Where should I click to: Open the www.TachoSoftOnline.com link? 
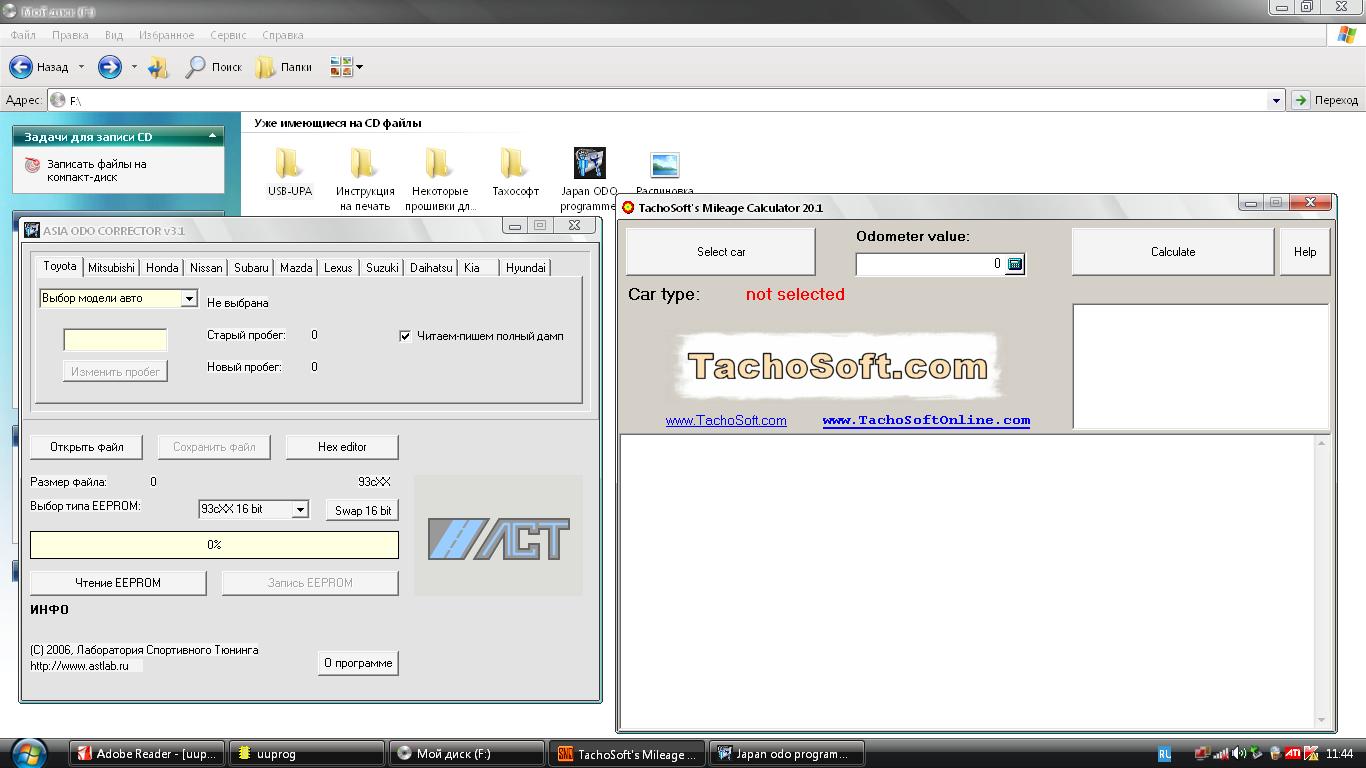(926, 421)
